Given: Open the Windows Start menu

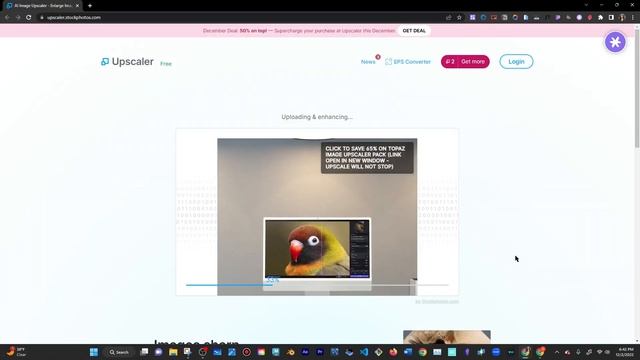Looking at the screenshot, I should coord(94,352).
